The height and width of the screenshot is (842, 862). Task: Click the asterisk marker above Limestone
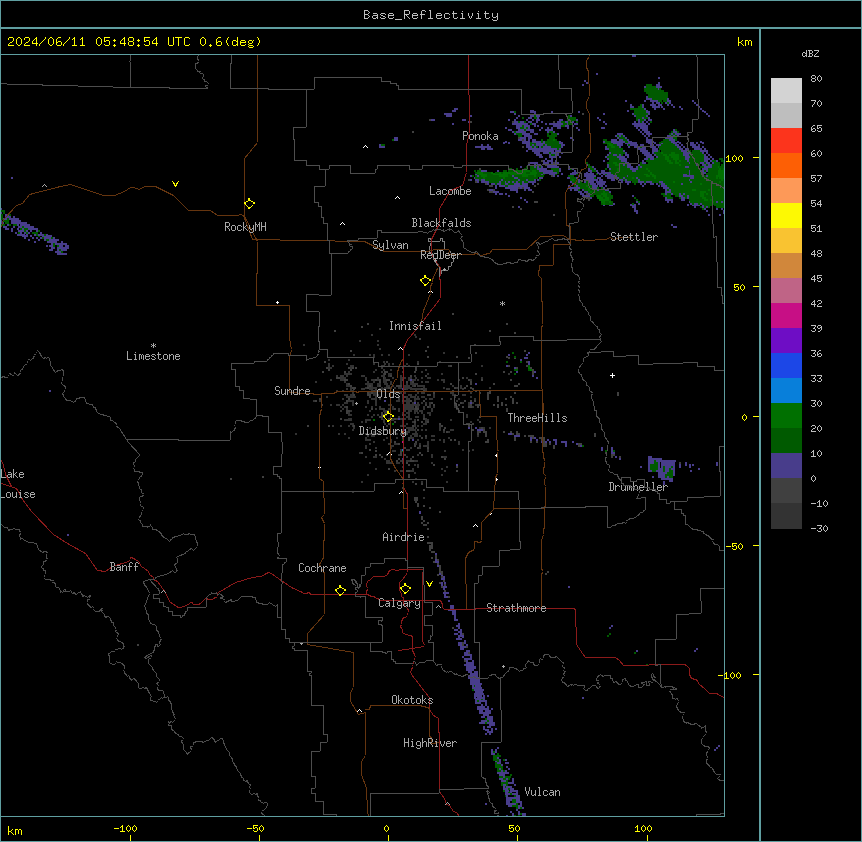[x=153, y=346]
